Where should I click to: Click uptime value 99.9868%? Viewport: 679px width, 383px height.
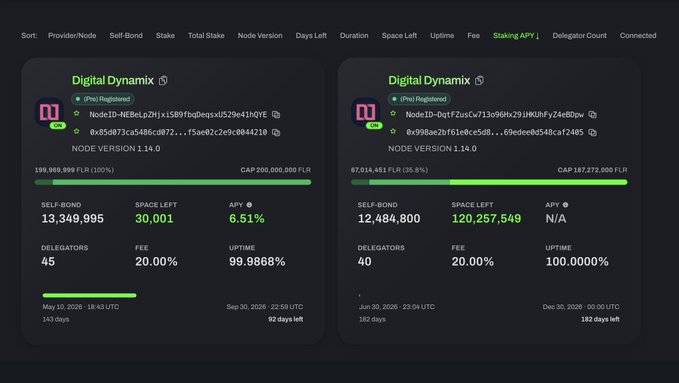257,262
